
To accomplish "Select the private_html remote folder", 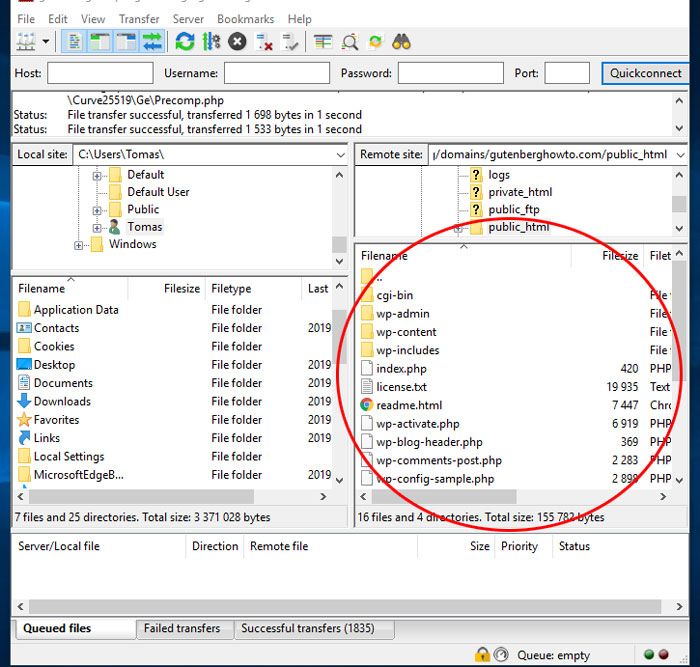I will click(520, 192).
